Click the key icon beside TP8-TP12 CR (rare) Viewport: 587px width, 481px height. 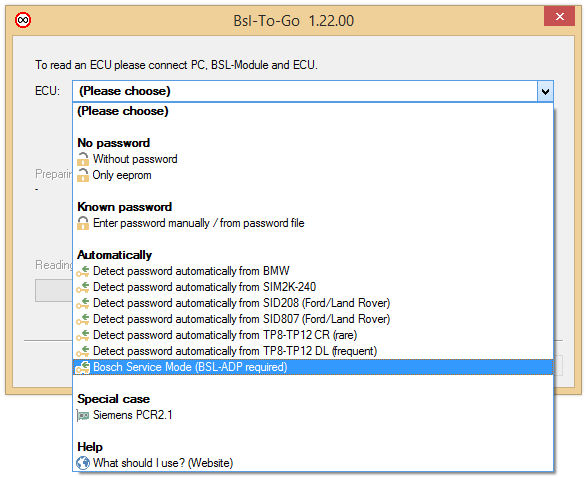83,335
